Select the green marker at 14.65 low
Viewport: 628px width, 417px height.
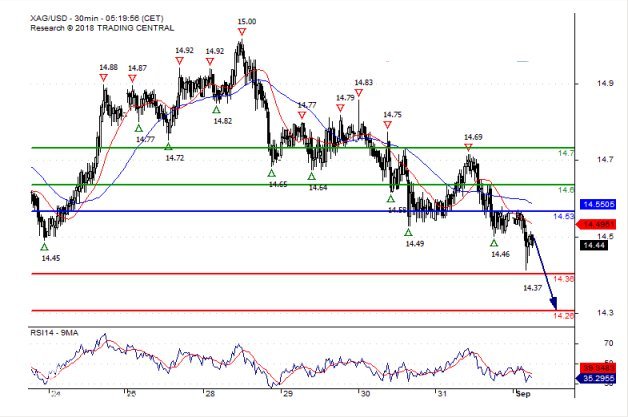click(x=271, y=173)
